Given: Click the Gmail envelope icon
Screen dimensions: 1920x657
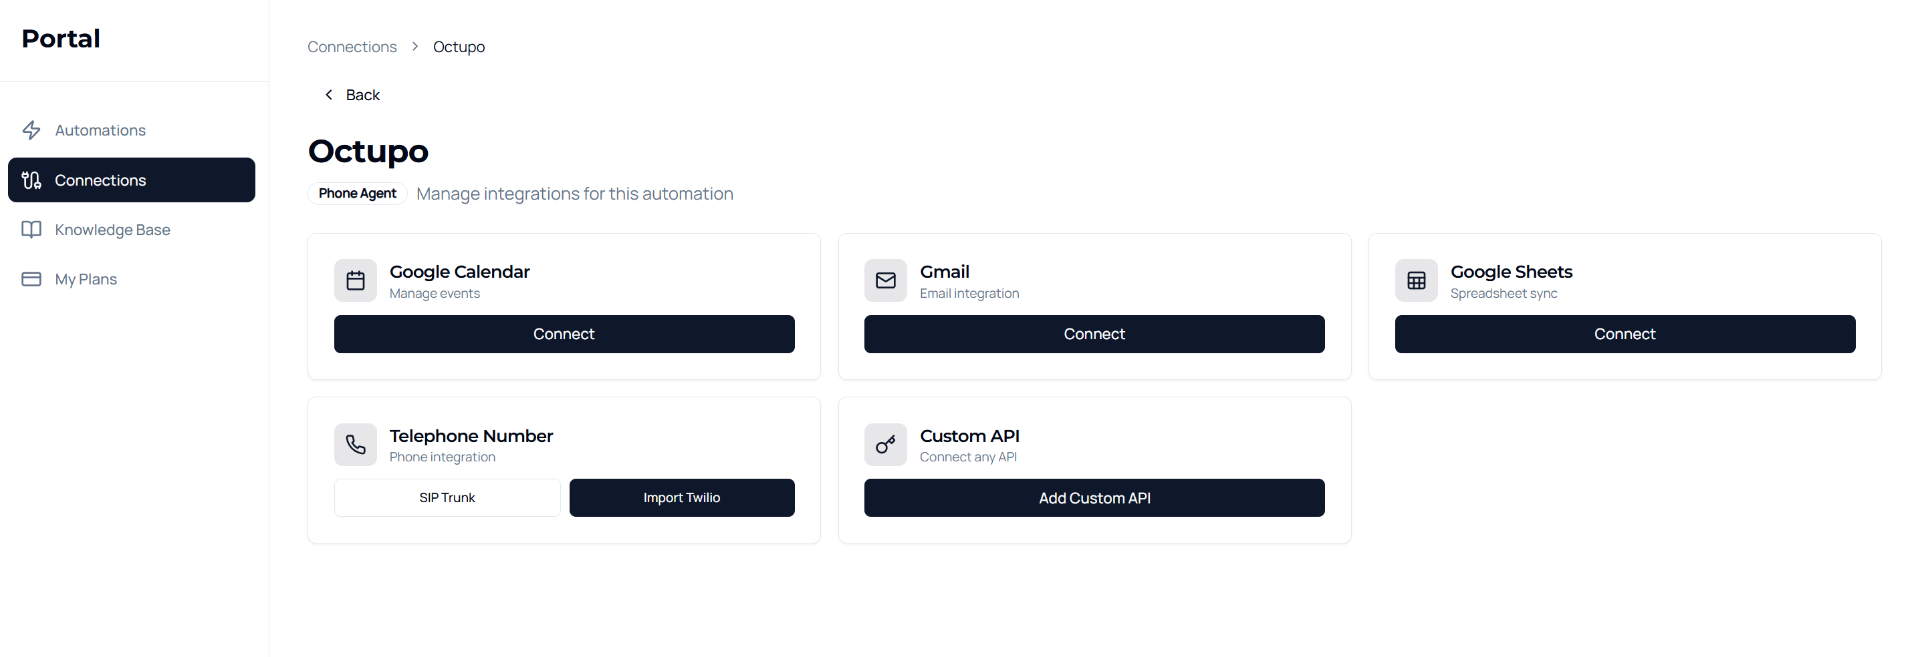Looking at the screenshot, I should (885, 281).
